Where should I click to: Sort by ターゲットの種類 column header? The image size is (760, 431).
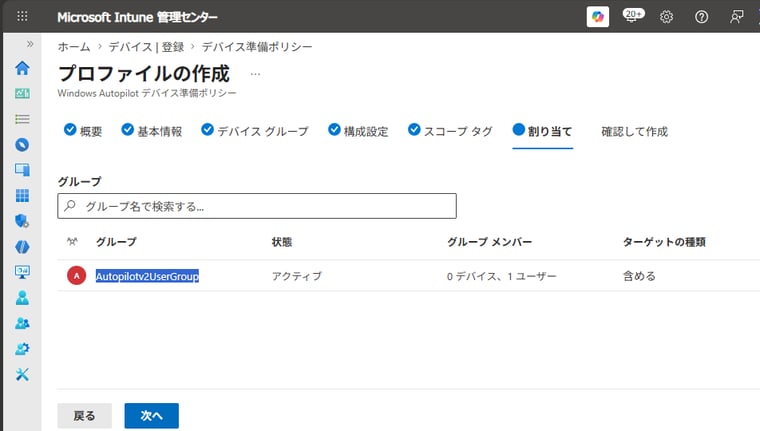click(664, 241)
